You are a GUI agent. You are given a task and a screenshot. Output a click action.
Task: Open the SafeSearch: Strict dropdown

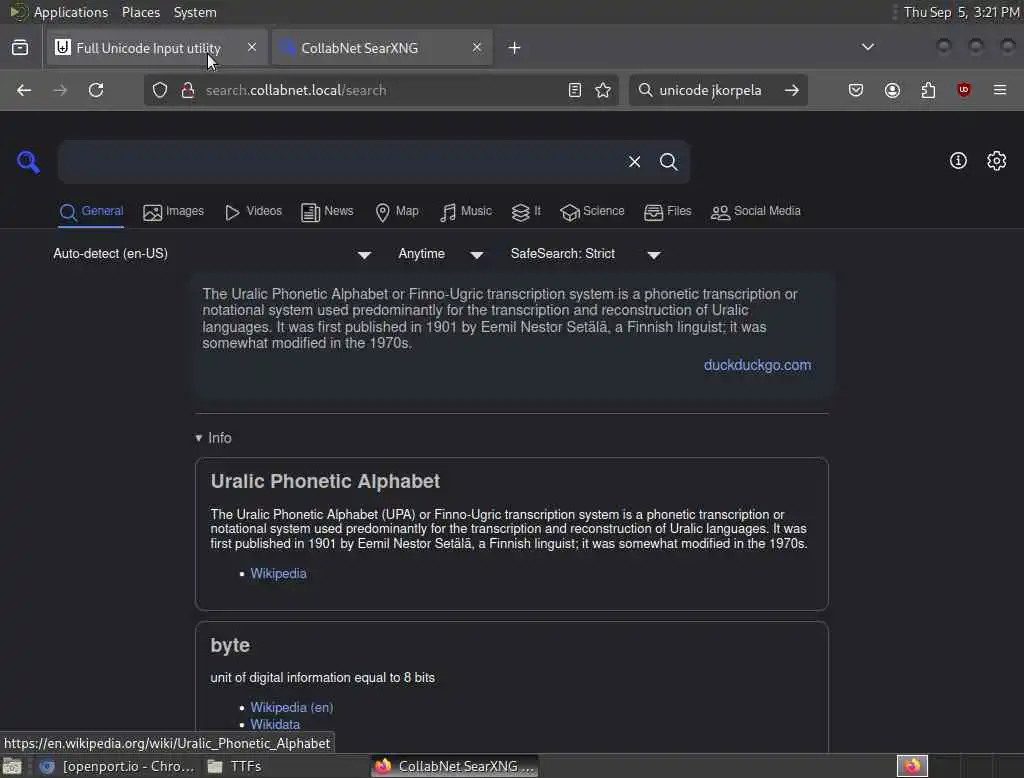click(586, 254)
